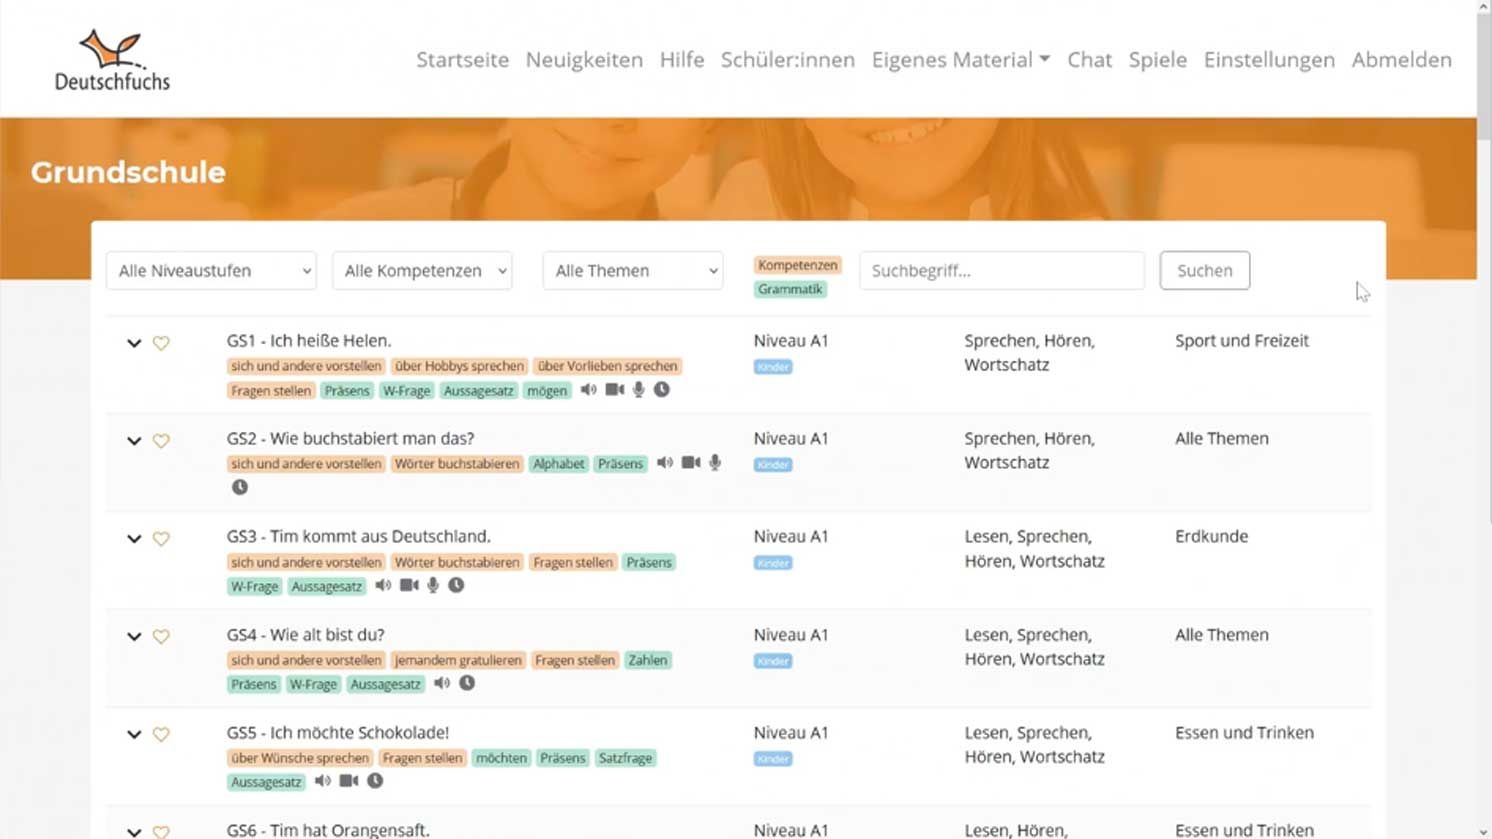Click the microphone icon for GS3
Screen dimensions: 1492x839
[x=432, y=585]
